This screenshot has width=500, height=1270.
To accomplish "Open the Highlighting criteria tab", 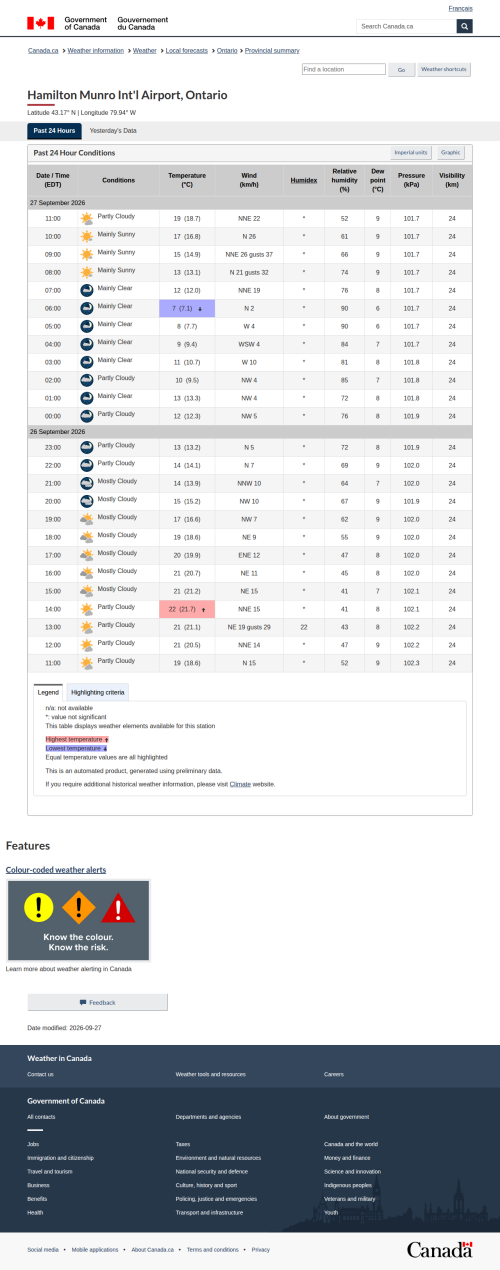I will click(x=98, y=692).
